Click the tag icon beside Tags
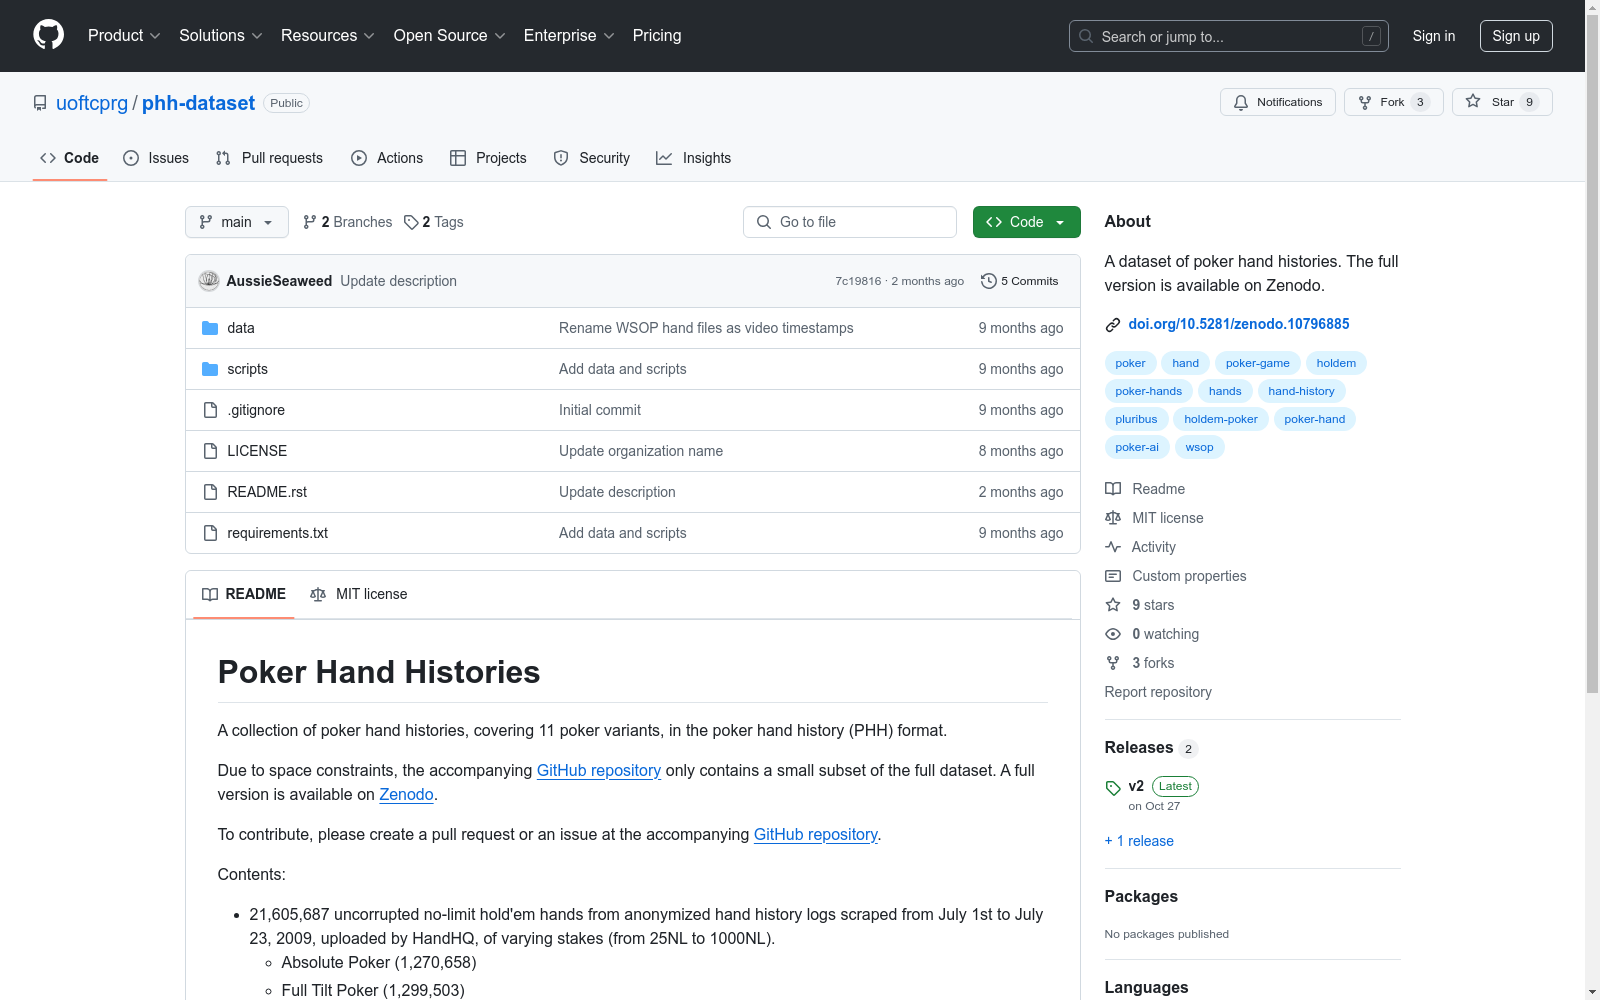Viewport: 1600px width, 1000px height. point(411,222)
